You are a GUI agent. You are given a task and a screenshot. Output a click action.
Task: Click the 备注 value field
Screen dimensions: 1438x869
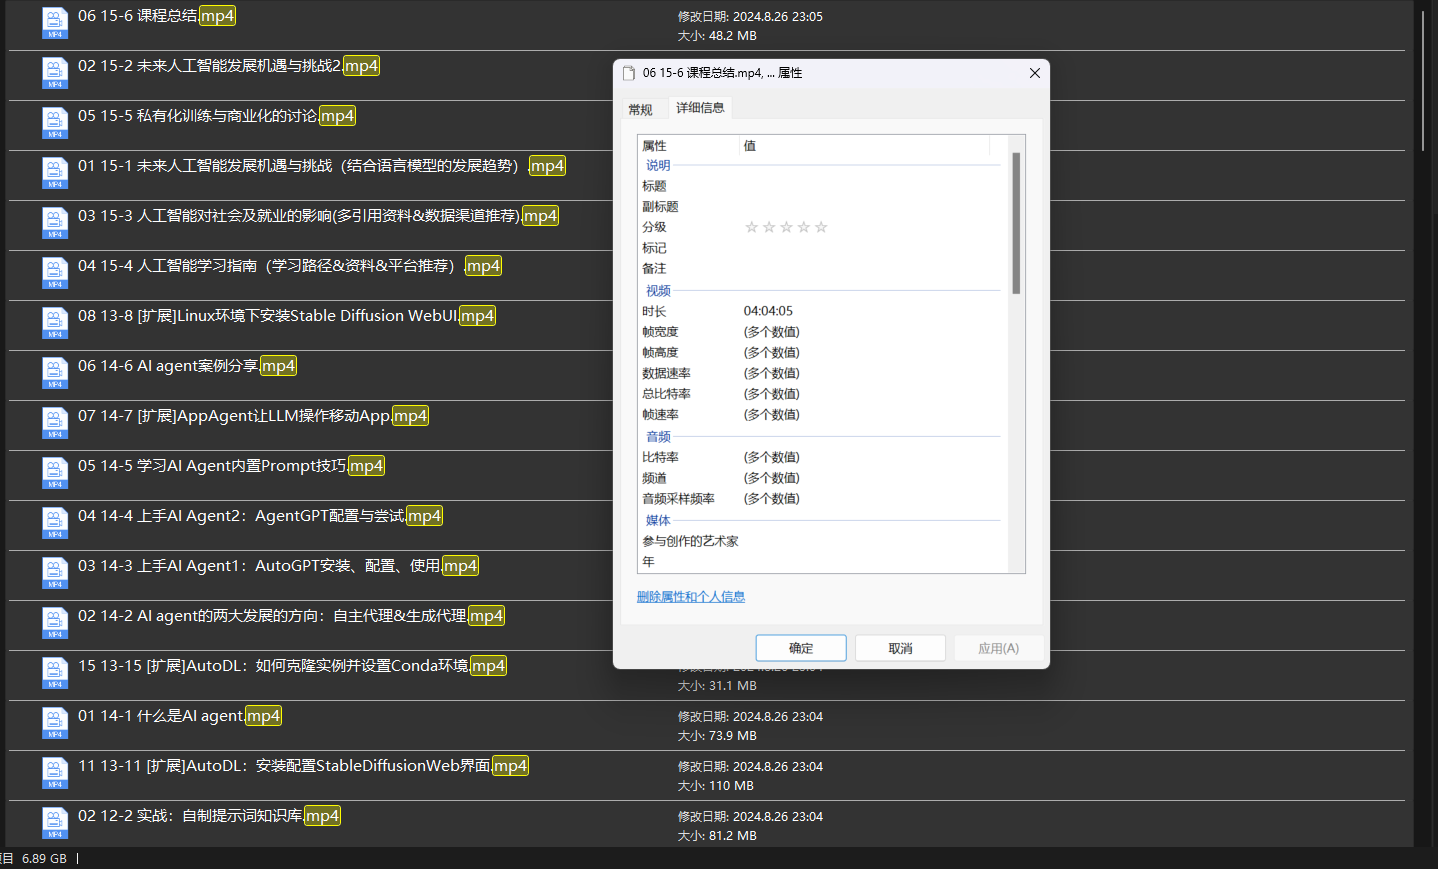pyautogui.click(x=872, y=269)
